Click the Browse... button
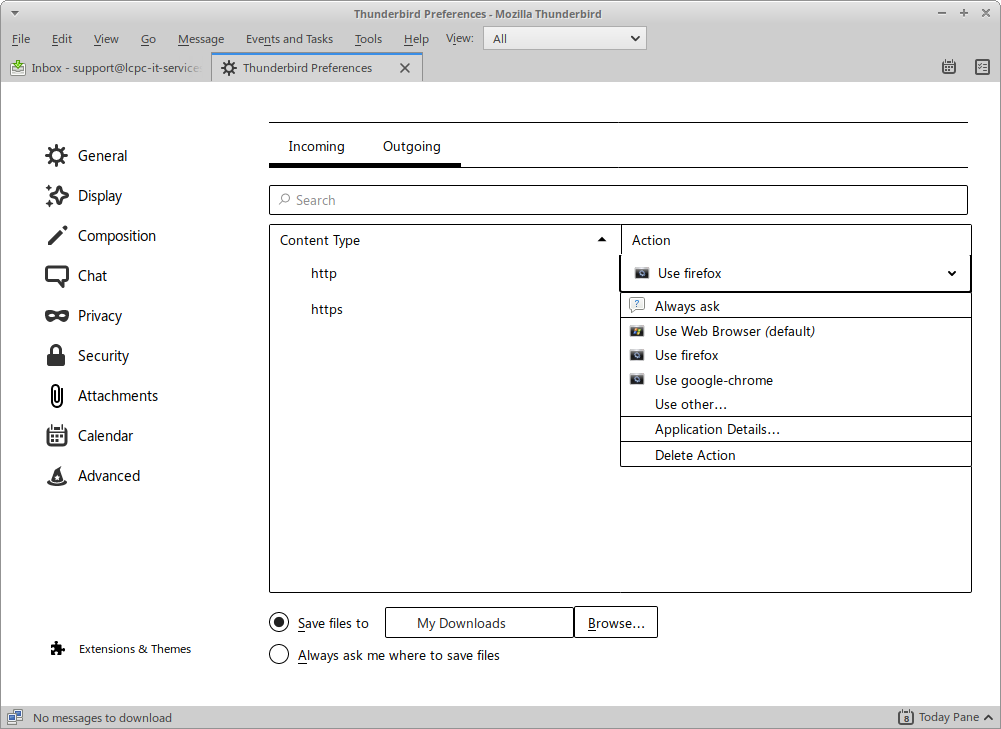Image resolution: width=1001 pixels, height=729 pixels. pos(616,622)
